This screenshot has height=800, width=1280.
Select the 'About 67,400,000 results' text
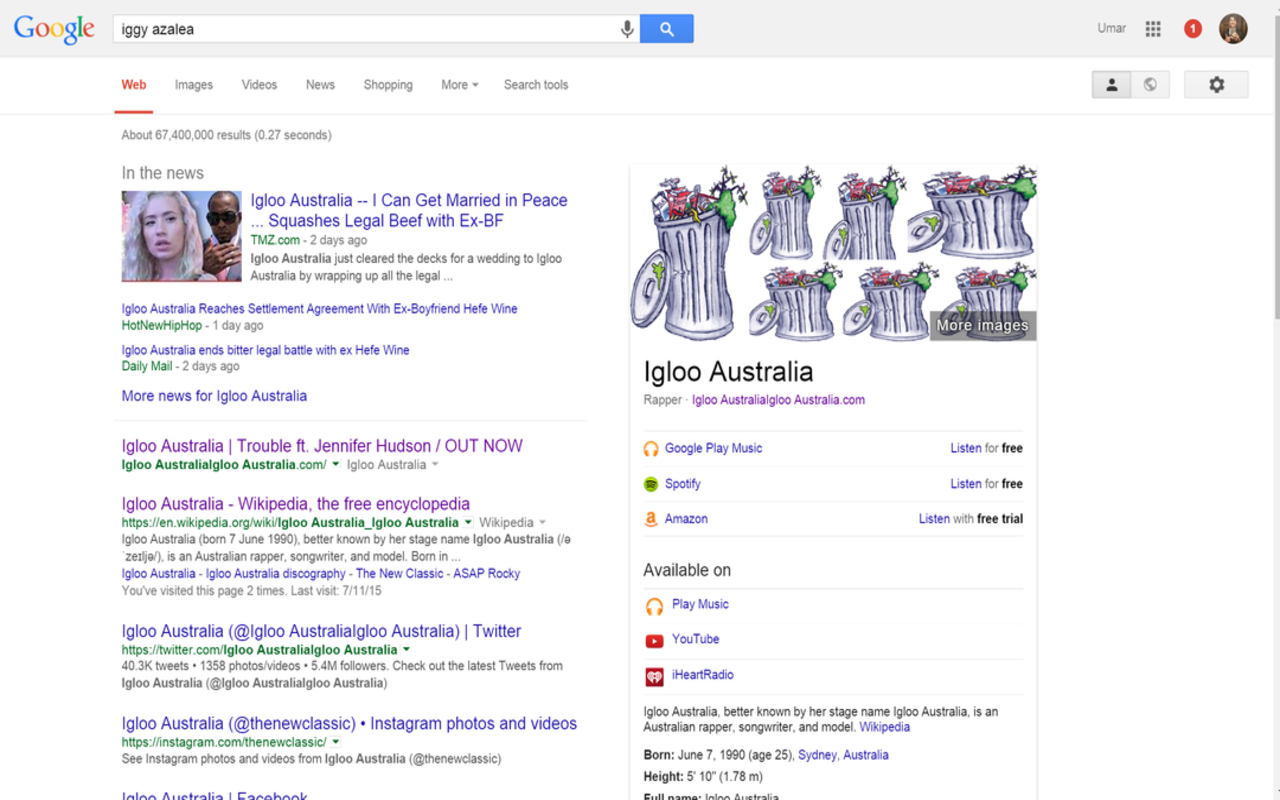point(185,135)
